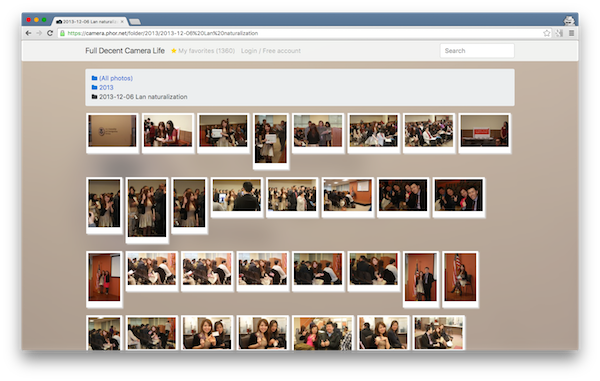Screen dimensions: 600x381
Task: Open the last second-row thumbnail of smiling couple selfie
Action: [458, 197]
